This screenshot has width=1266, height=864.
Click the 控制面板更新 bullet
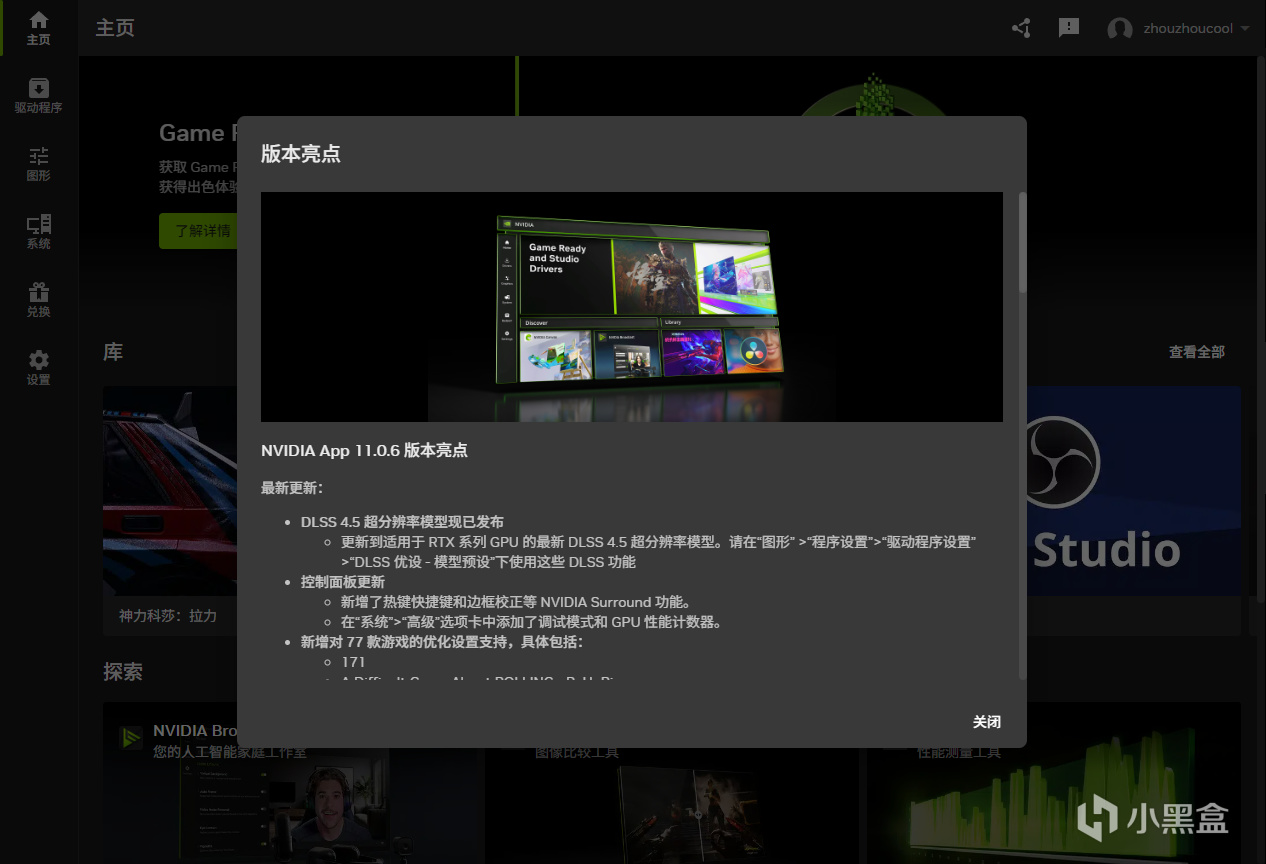342,582
